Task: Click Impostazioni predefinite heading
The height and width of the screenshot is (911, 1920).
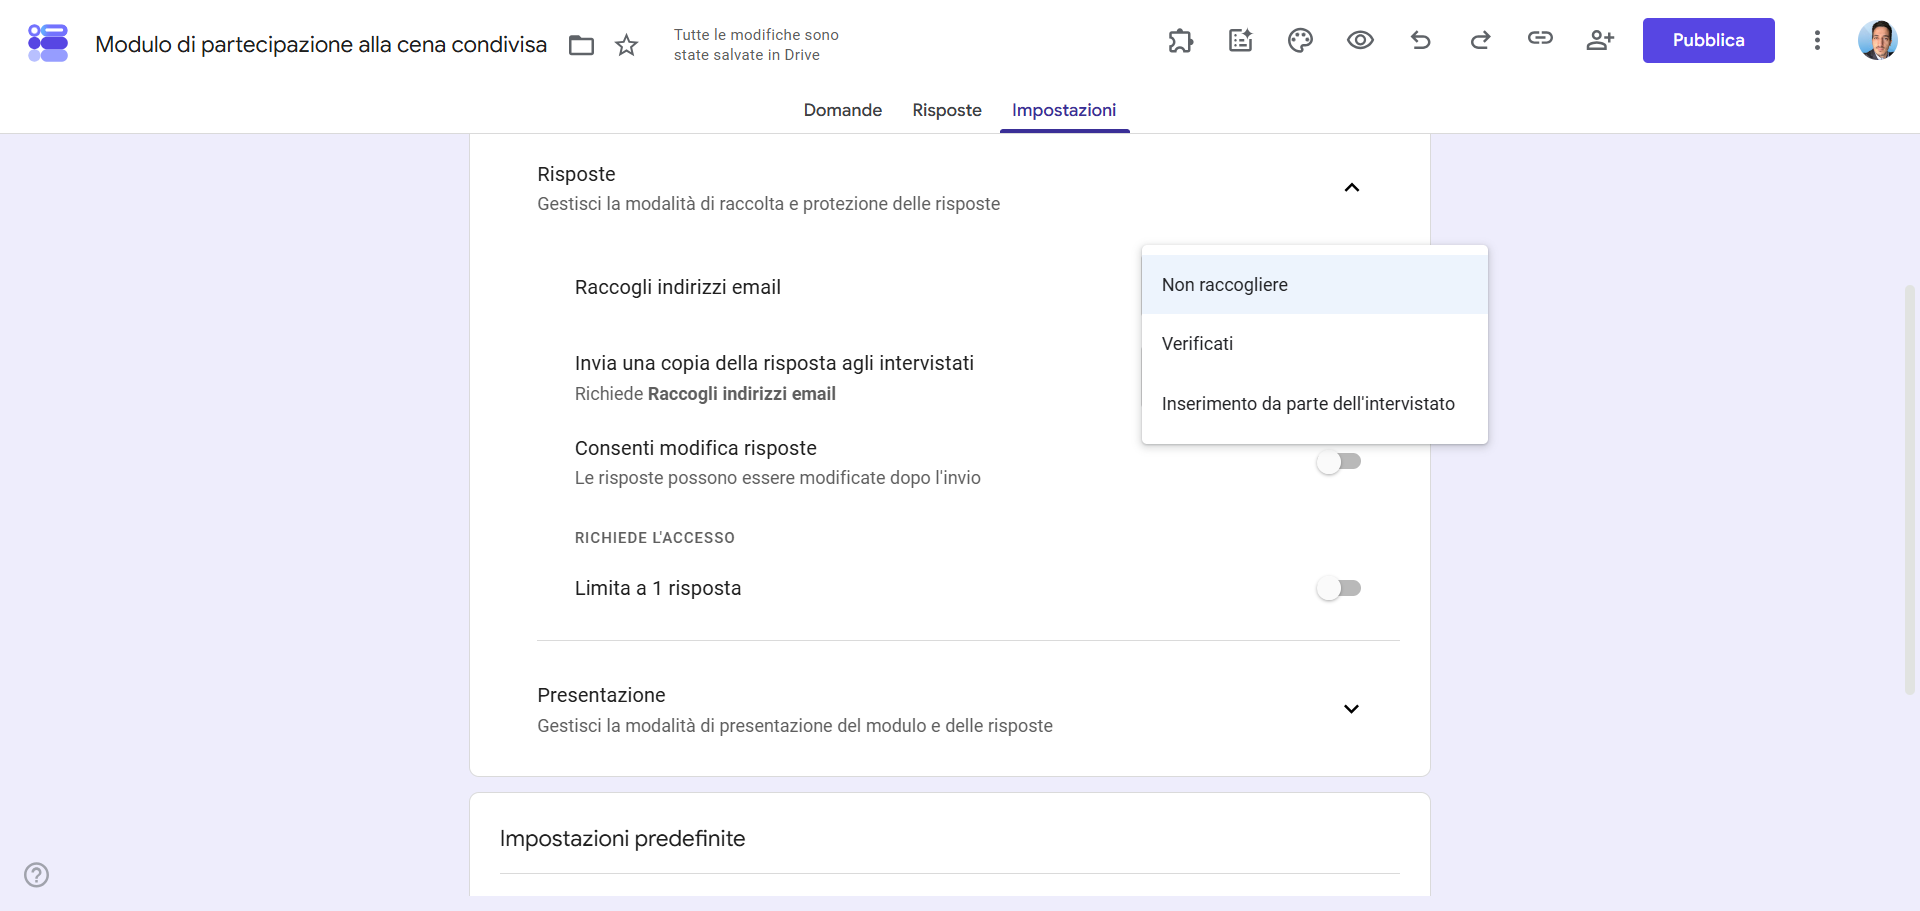Action: point(622,838)
